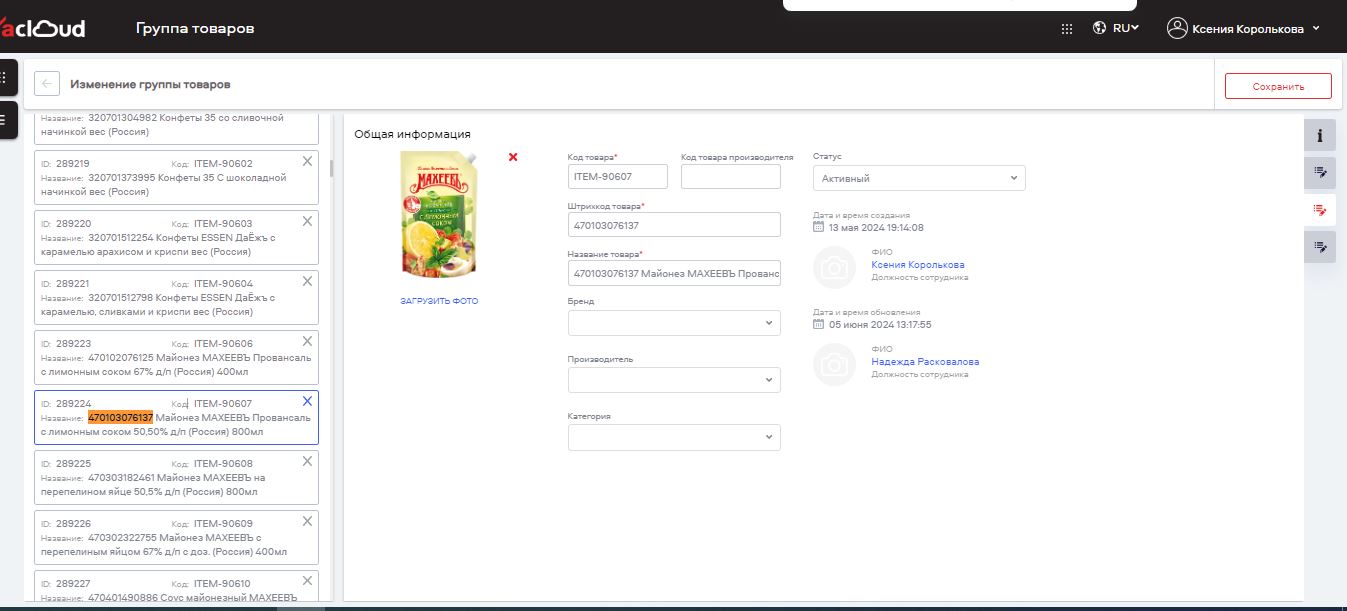Open the apps grid in header
This screenshot has height=611, width=1347.
[1067, 28]
